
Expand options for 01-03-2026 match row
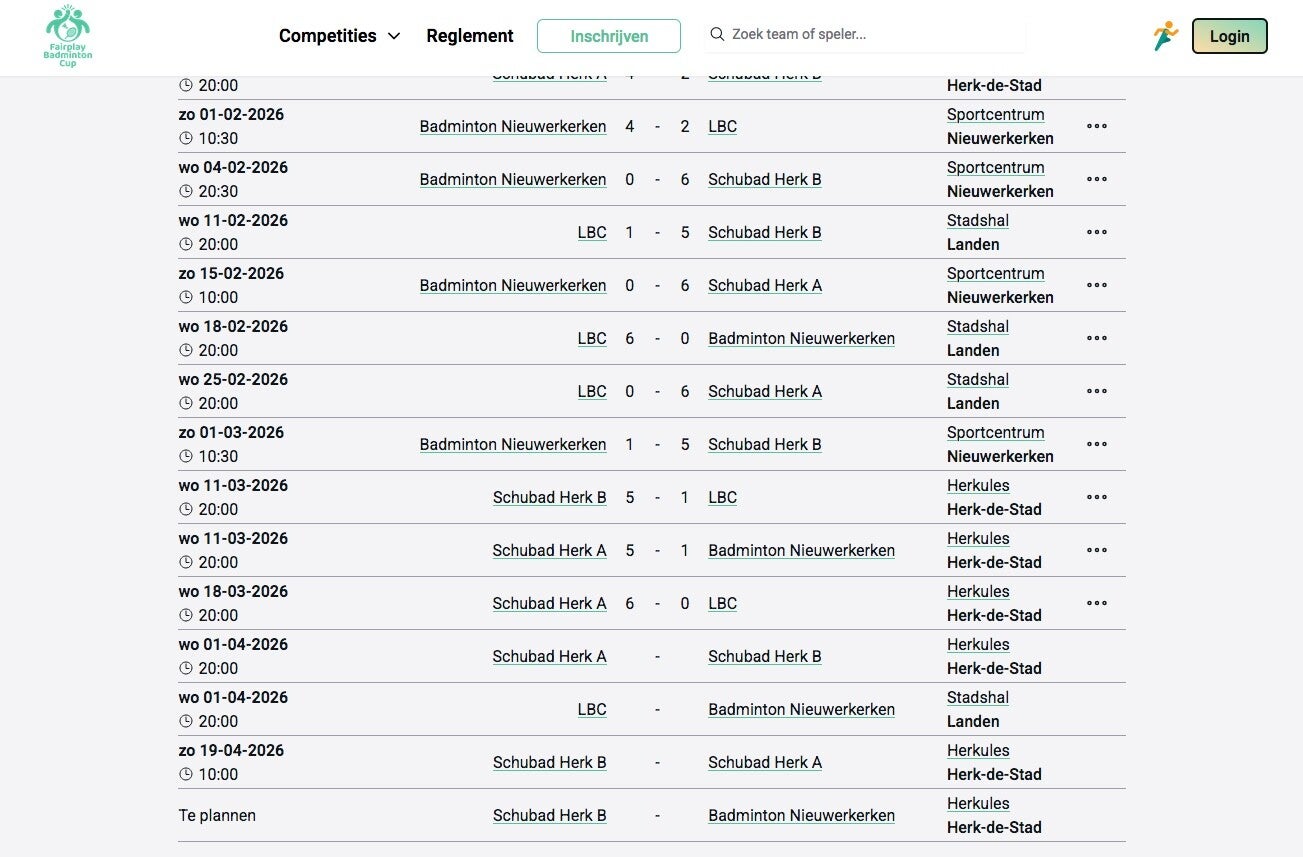(x=1097, y=444)
